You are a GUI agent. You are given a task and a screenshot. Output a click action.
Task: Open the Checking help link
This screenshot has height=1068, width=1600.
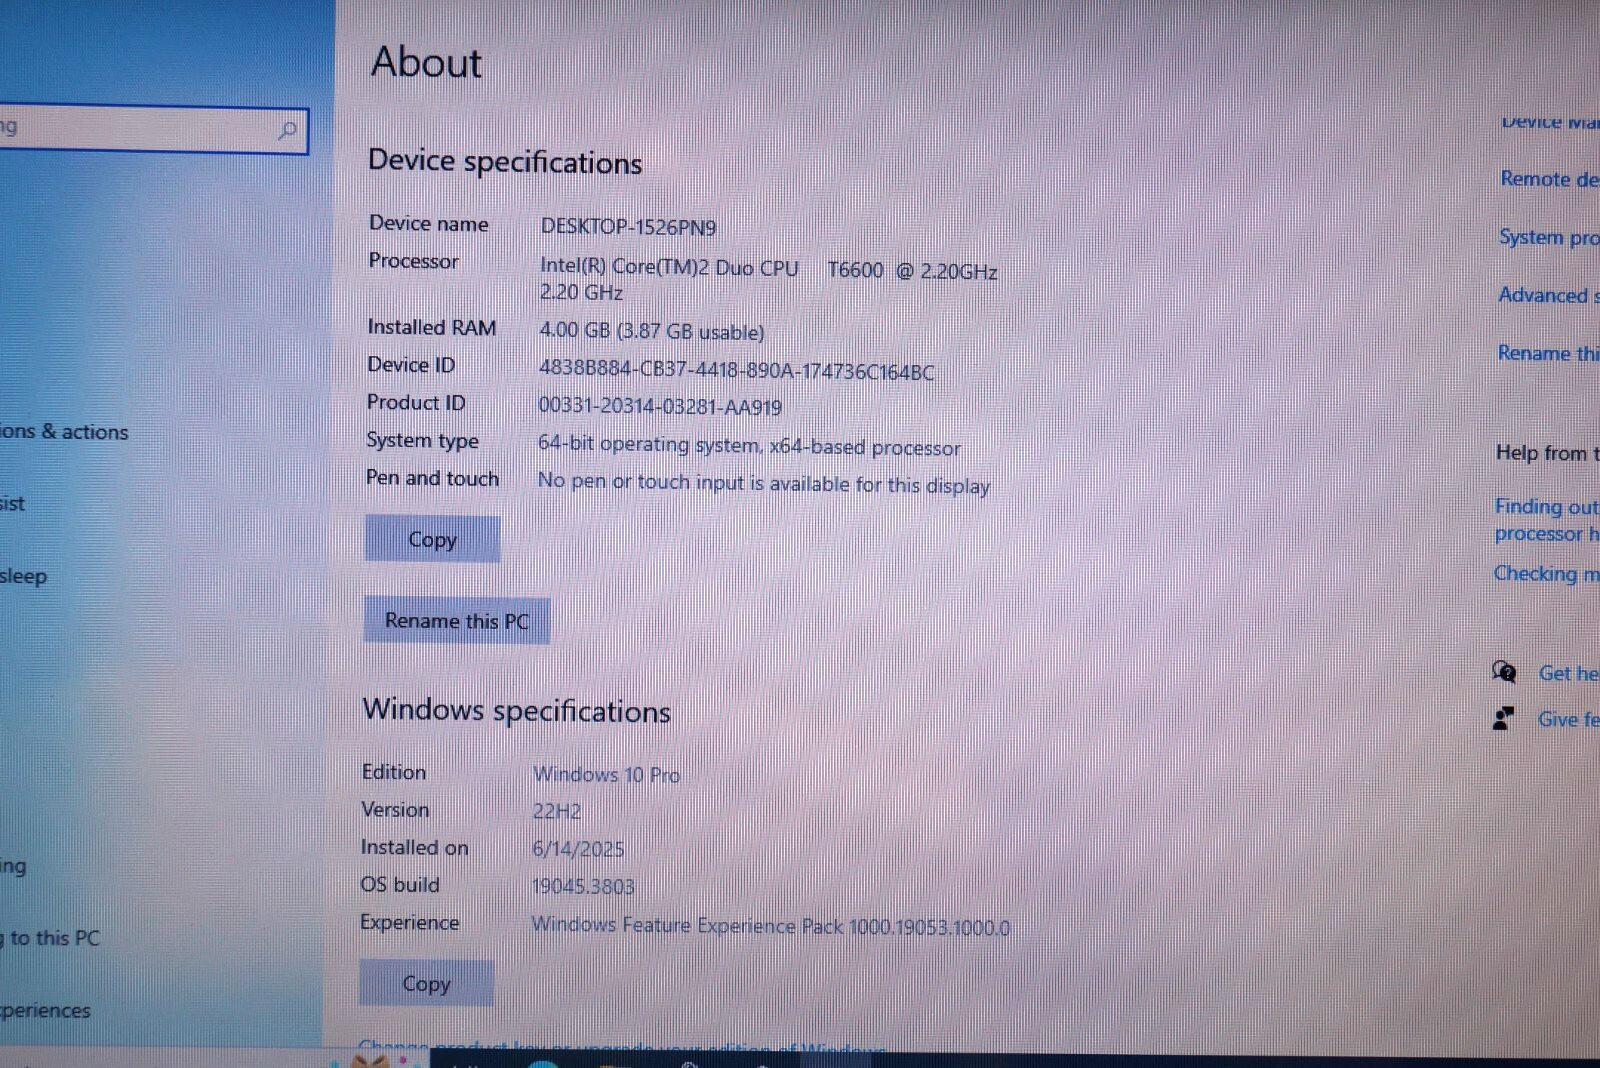coord(1546,574)
